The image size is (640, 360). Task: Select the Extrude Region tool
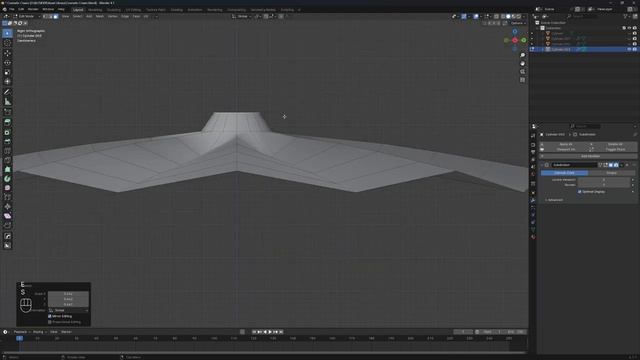pyautogui.click(x=7, y=122)
